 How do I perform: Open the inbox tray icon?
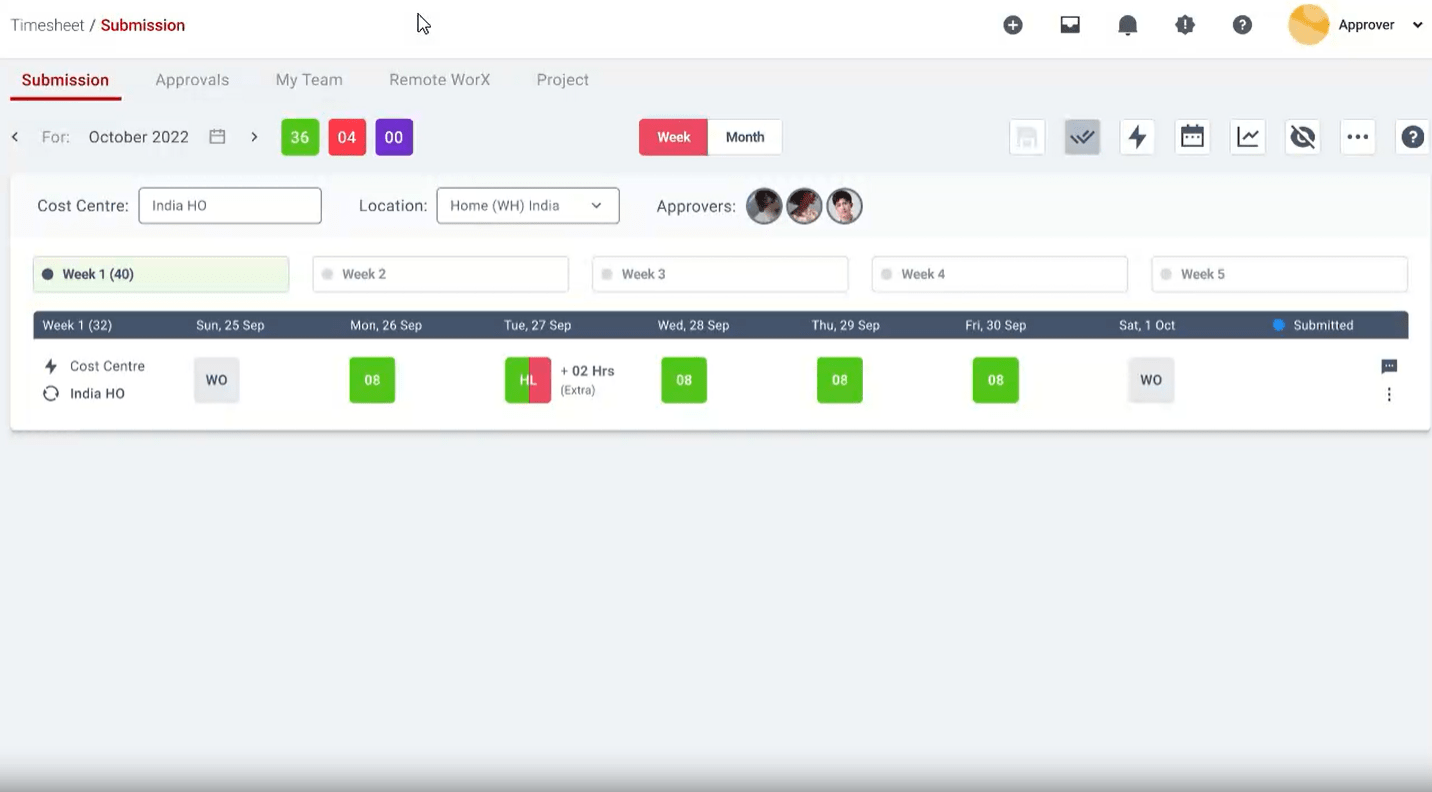[x=1070, y=26]
